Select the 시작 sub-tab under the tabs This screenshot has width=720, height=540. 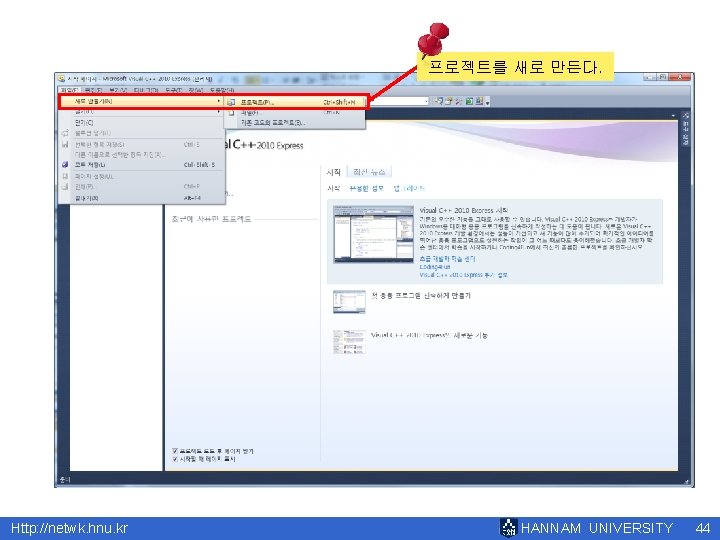pyautogui.click(x=334, y=188)
